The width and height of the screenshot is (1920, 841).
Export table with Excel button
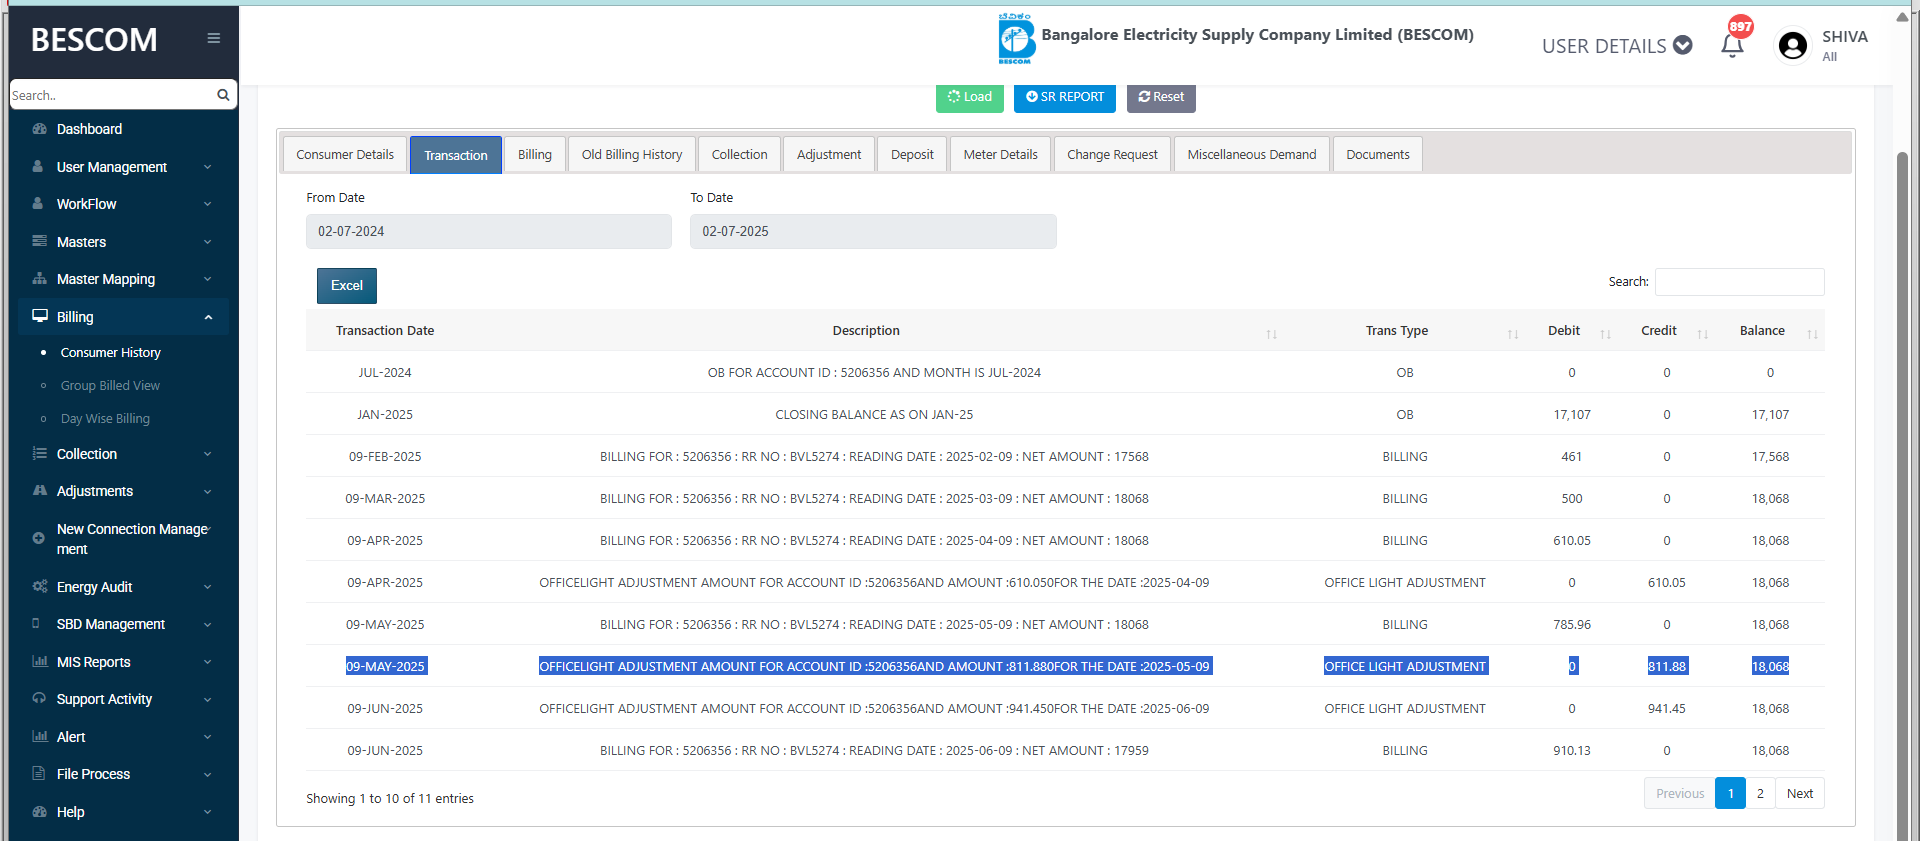coord(347,285)
